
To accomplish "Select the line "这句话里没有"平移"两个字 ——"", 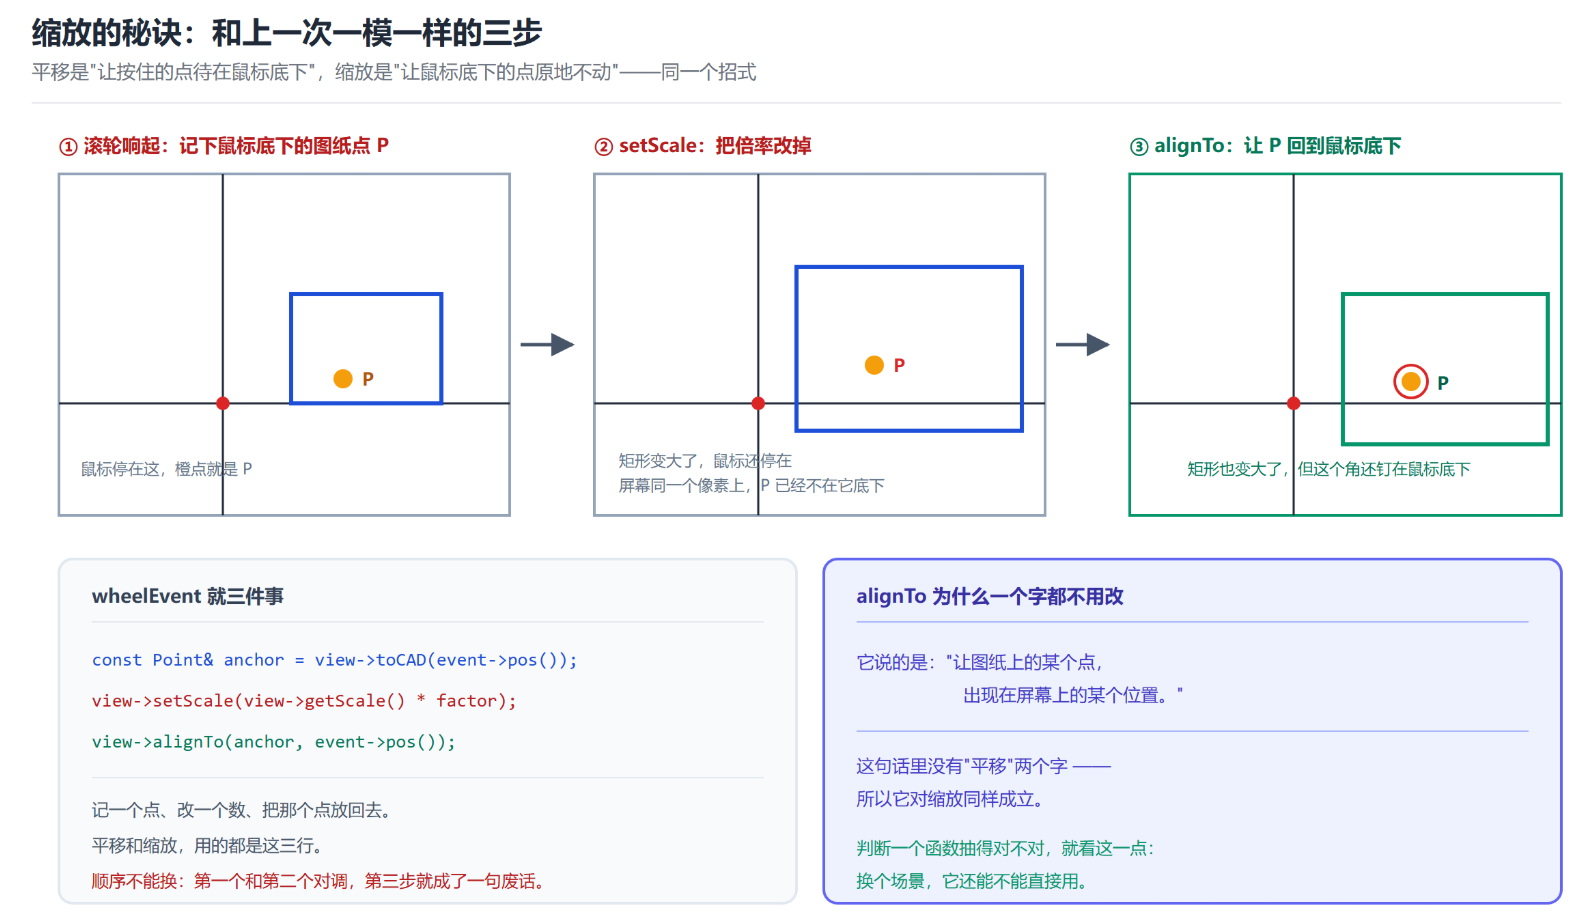I will click(x=984, y=766).
